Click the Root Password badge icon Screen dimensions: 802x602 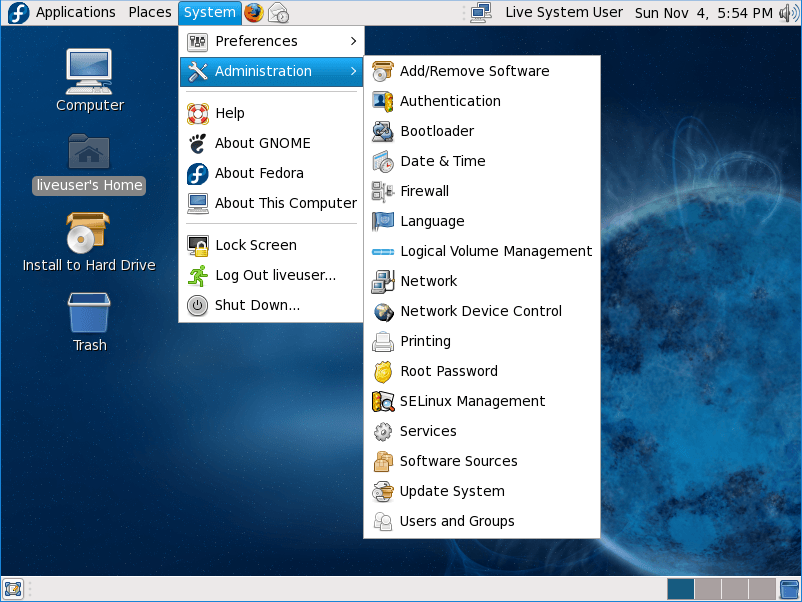(383, 371)
